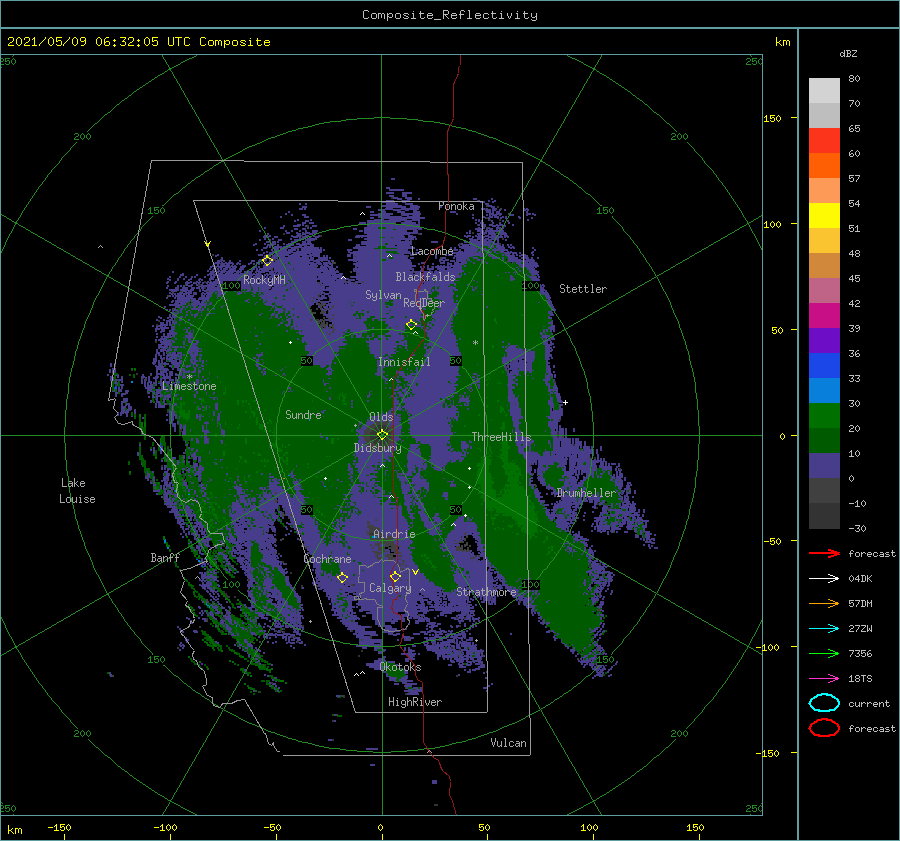
Task: Select the orange 57-60 dBZ swatch
Action: point(824,165)
